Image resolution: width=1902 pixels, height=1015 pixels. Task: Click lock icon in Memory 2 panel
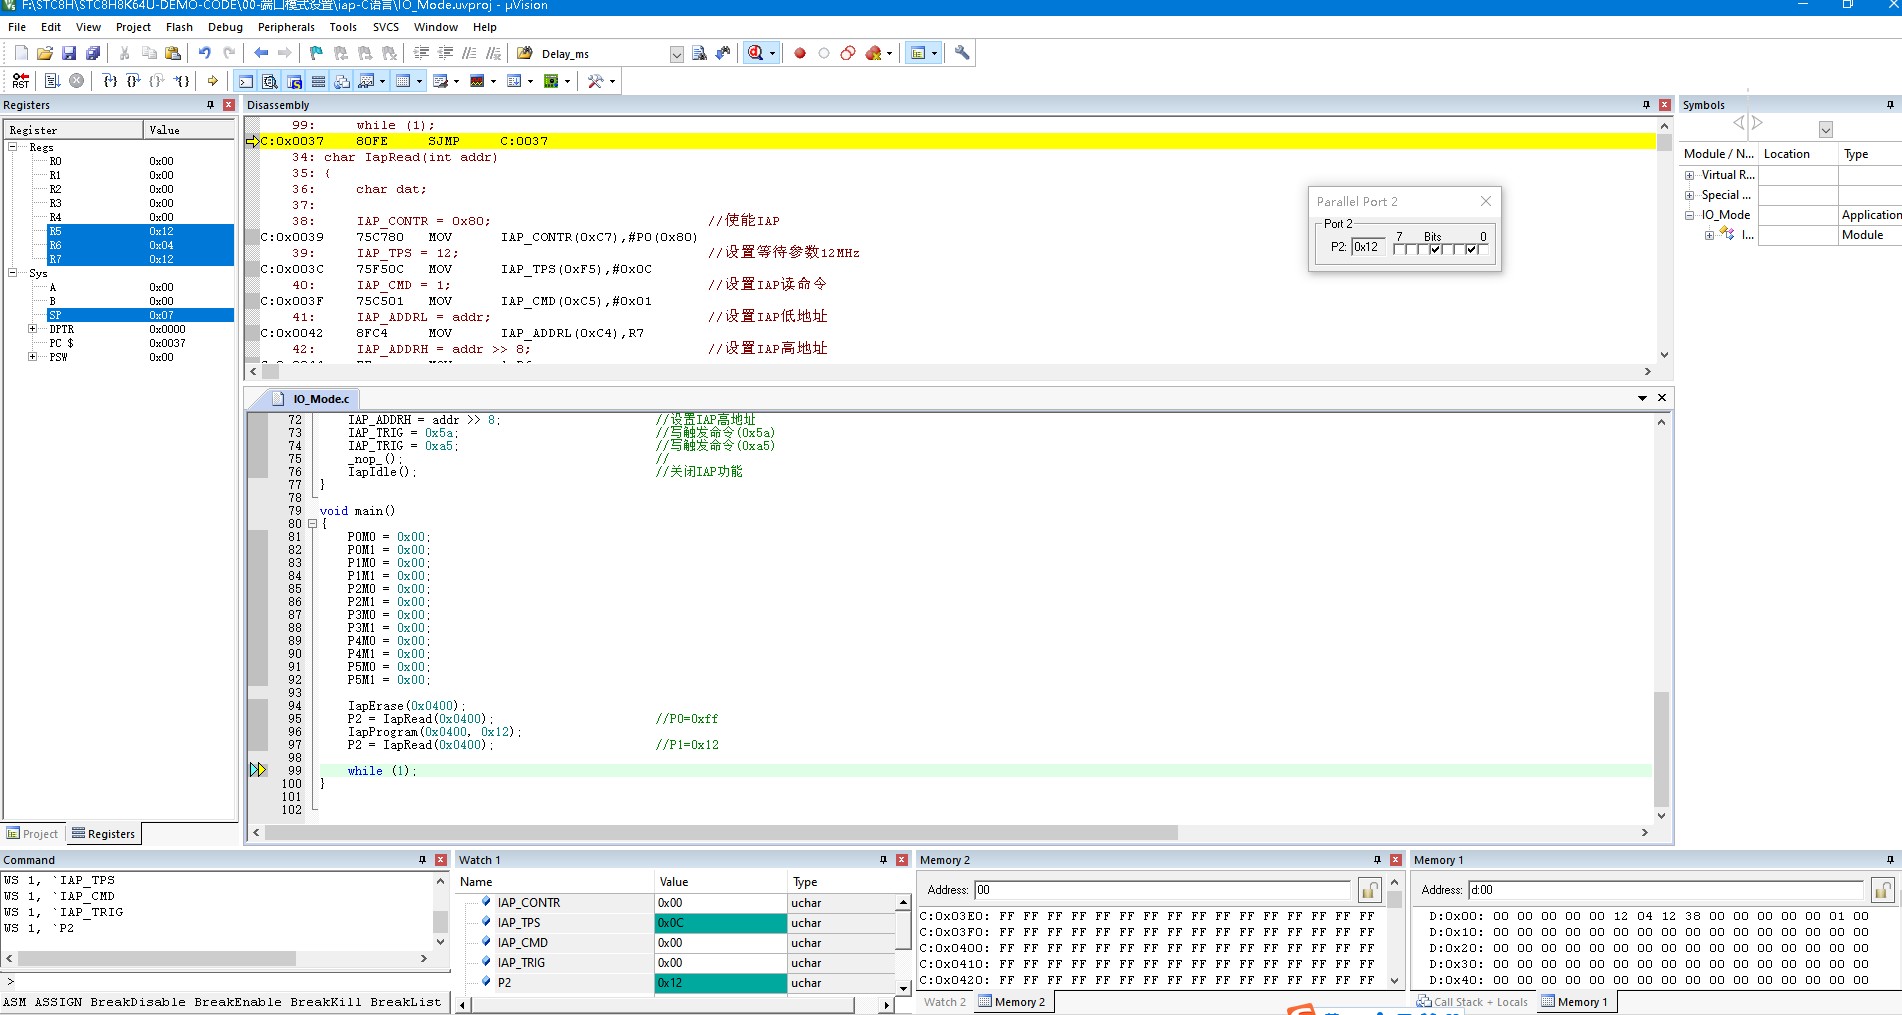tap(1370, 890)
